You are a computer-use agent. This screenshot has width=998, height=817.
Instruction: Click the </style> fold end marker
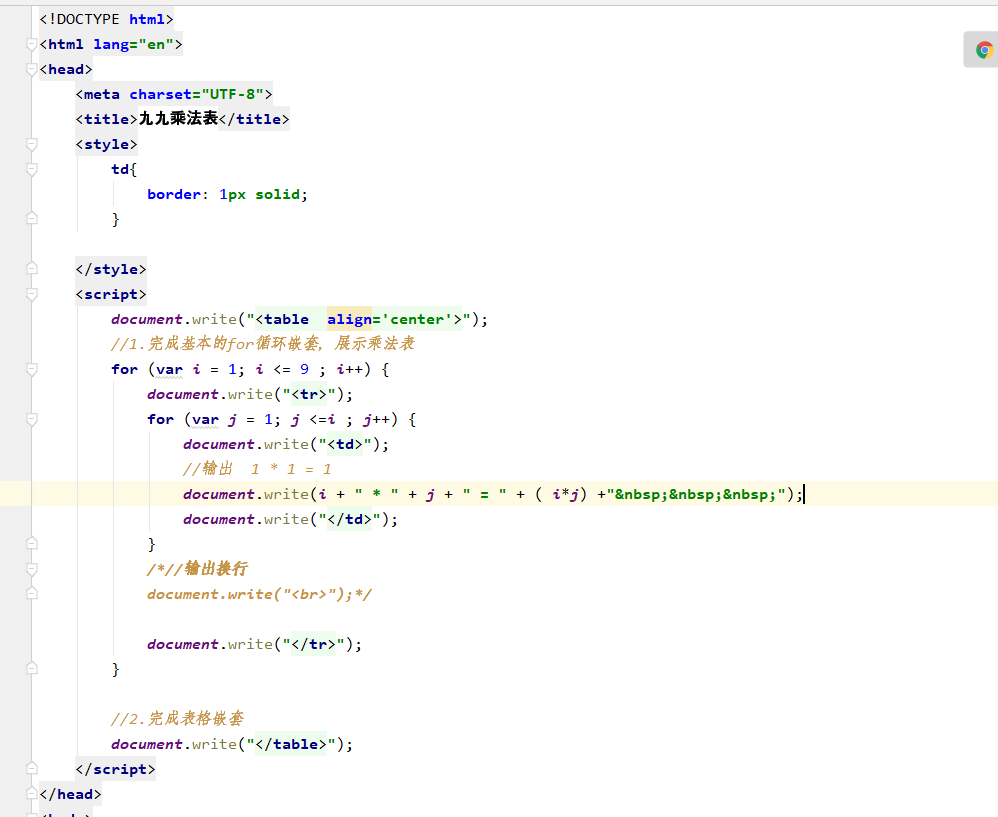(31, 269)
